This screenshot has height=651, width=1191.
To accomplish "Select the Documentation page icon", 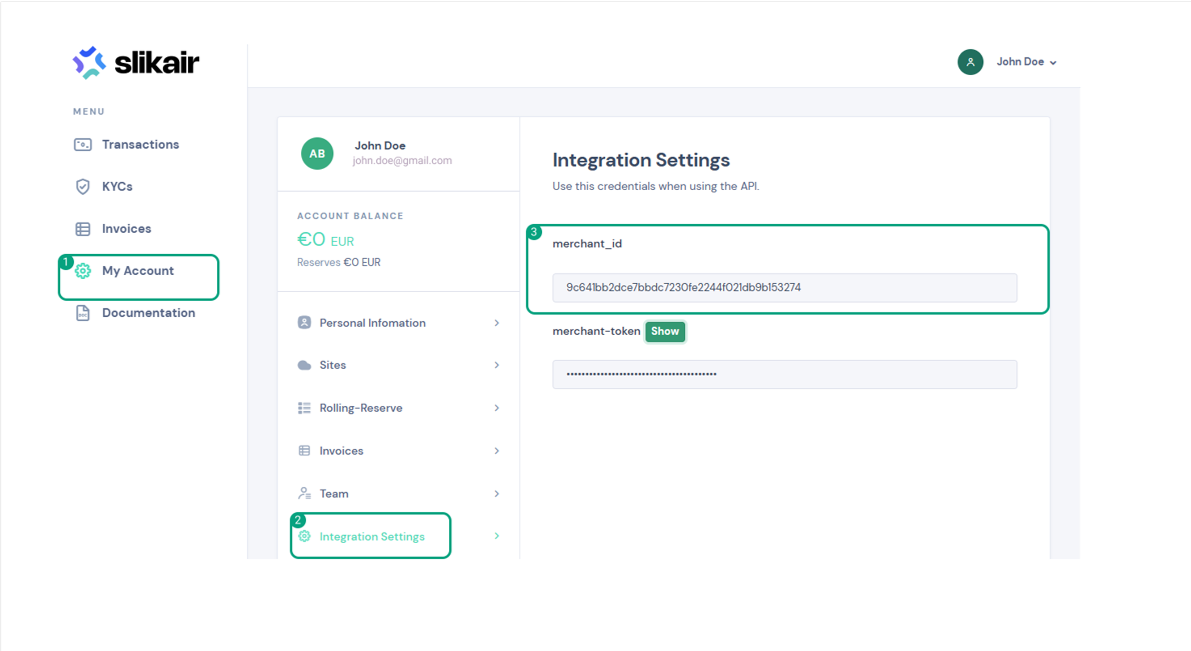I will click(85, 312).
